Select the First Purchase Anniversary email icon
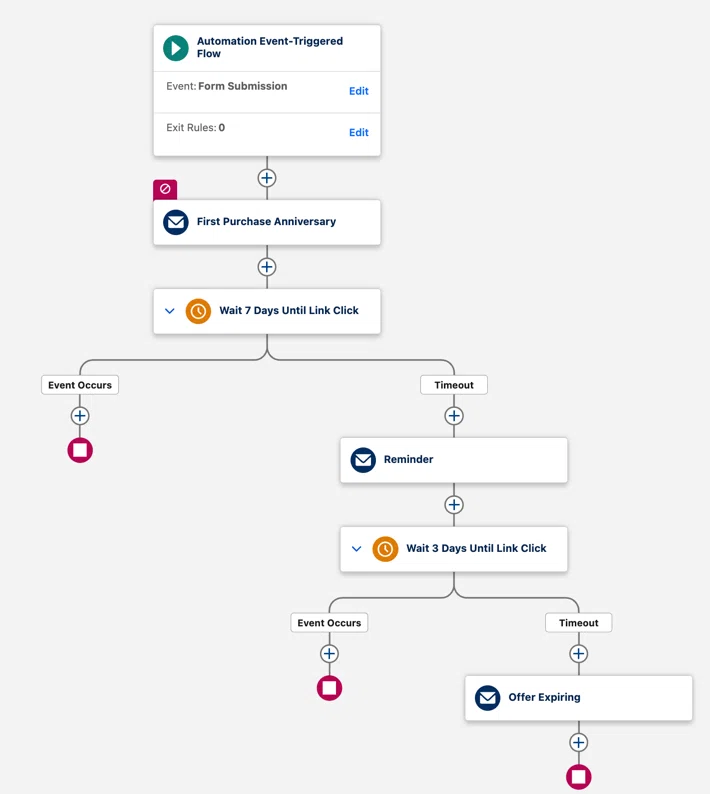Viewport: 710px width, 794px height. 176,222
